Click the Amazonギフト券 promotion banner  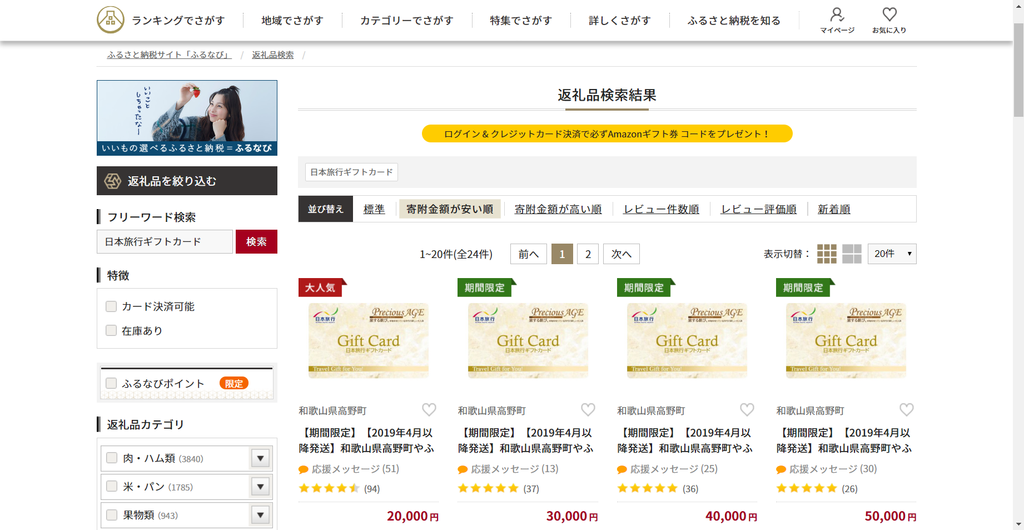[x=607, y=134]
